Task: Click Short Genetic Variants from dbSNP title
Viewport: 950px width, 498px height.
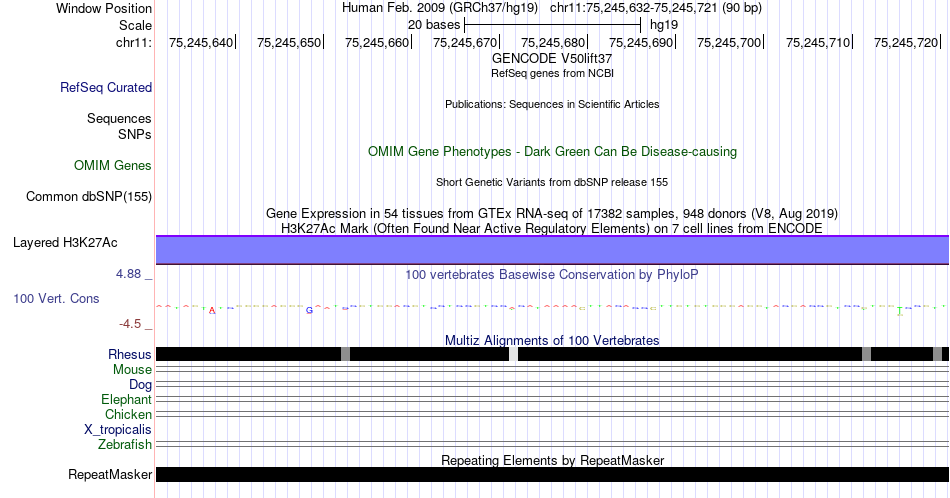Action: [x=552, y=182]
